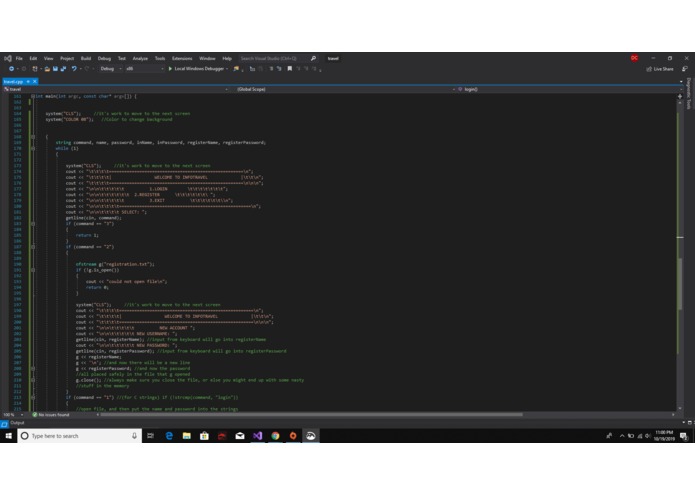Click the split editor handle above scrollbar

pyautogui.click(x=680, y=96)
